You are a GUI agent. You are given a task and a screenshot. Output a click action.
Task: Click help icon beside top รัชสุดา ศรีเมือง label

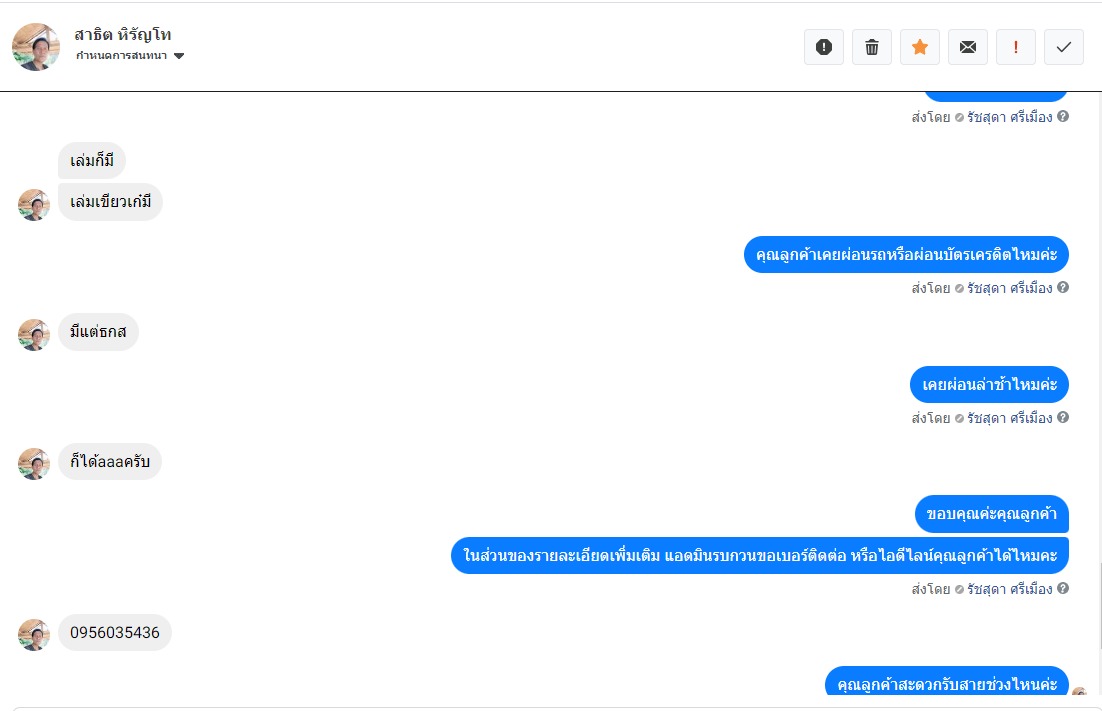(1063, 117)
